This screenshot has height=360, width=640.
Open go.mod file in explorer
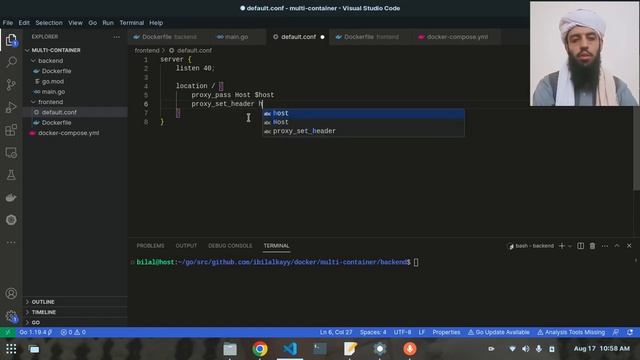[x=53, y=81]
